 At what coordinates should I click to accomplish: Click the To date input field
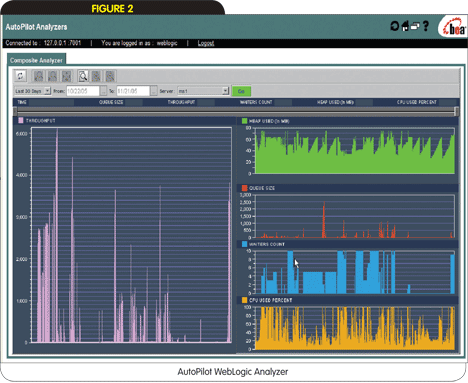[133, 91]
